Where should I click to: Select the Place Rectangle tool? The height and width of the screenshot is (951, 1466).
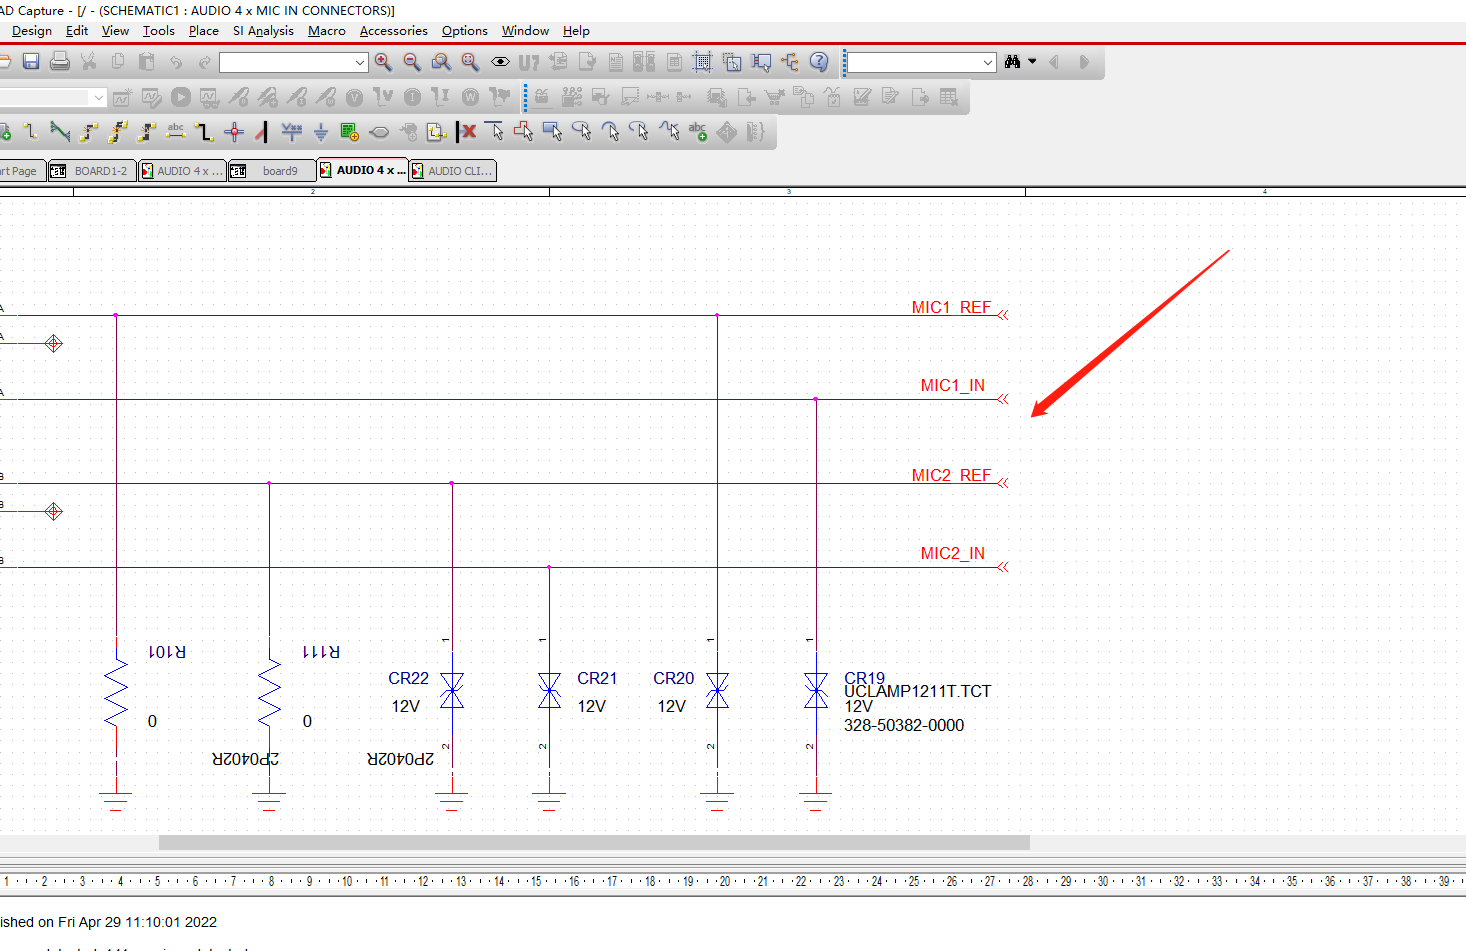pos(553,132)
